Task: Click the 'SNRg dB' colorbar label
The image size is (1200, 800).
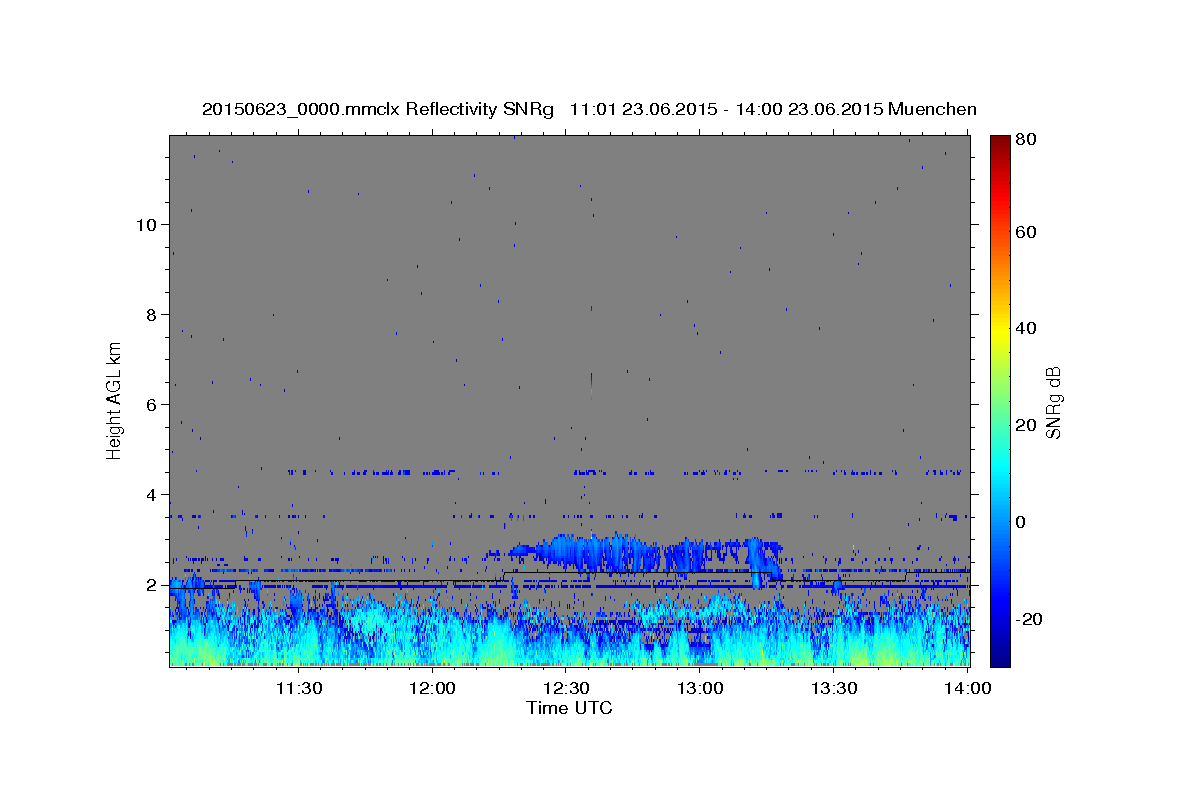Action: (1053, 402)
